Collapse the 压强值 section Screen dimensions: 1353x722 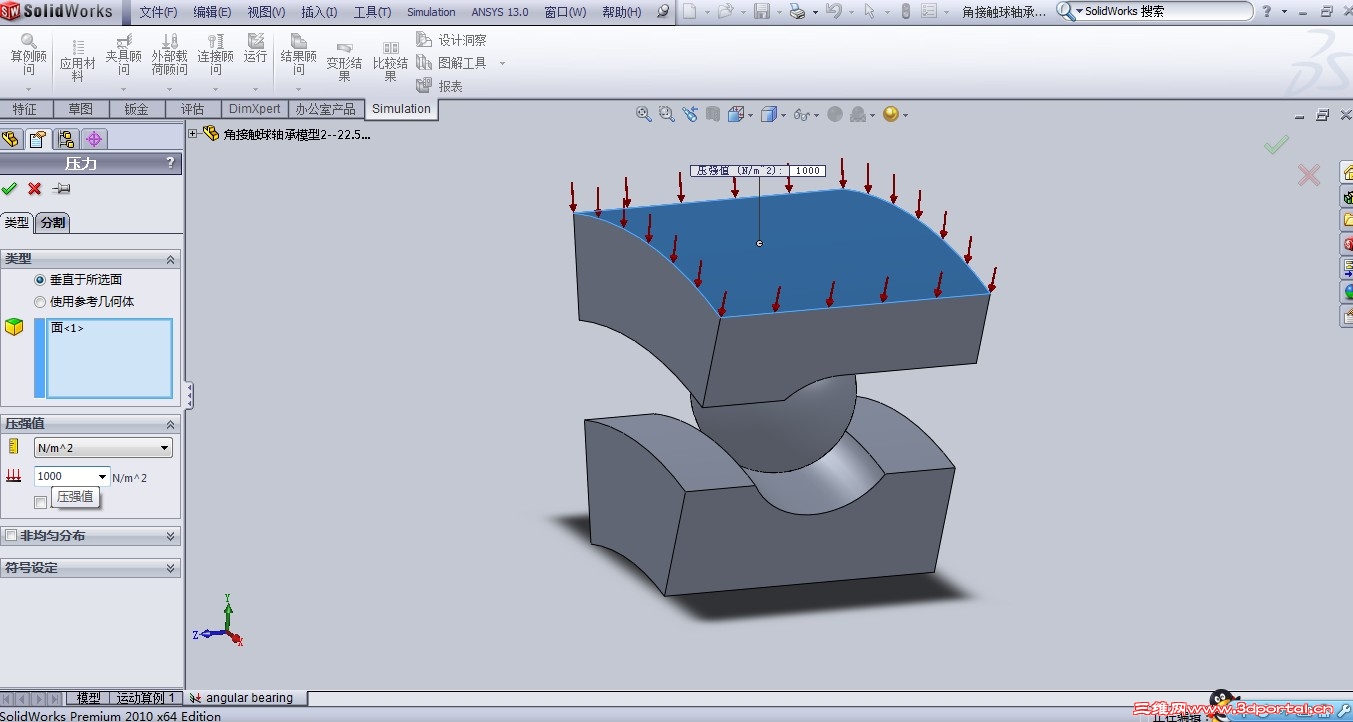170,424
